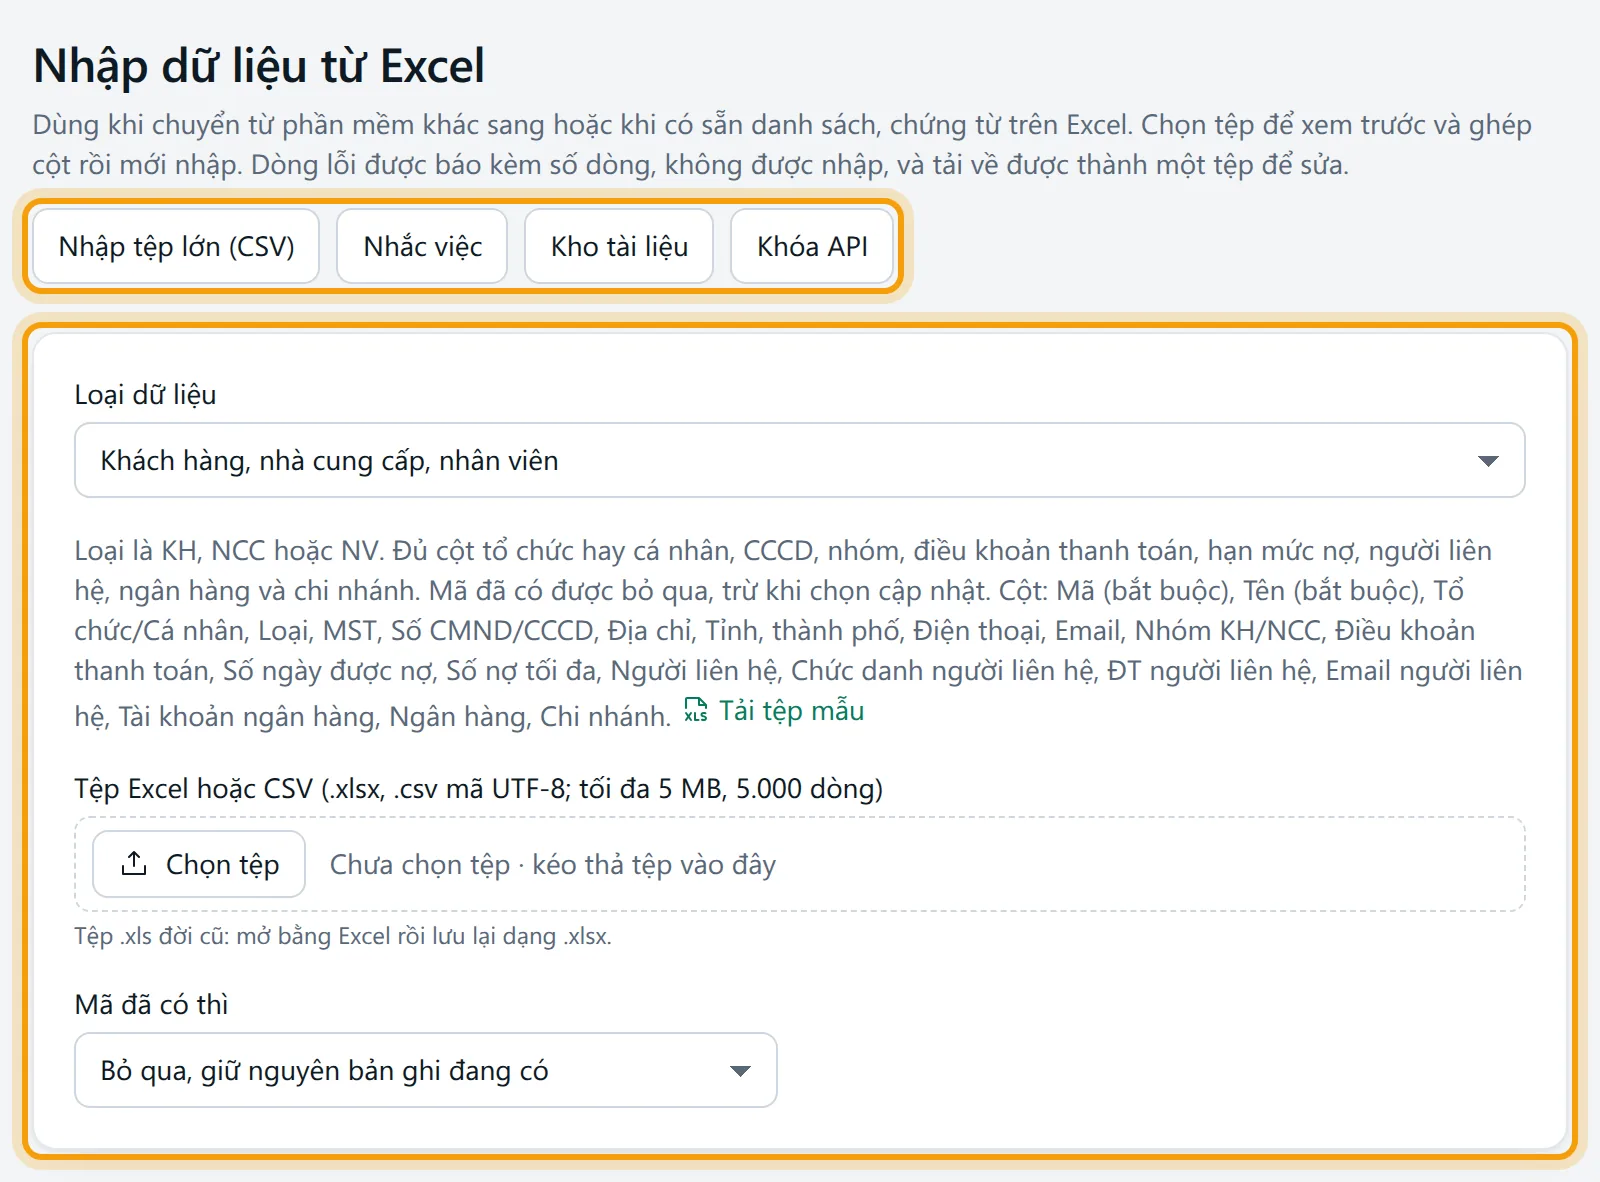Click the "Loại dữ liệu" label
Image resolution: width=1600 pixels, height=1182 pixels.
click(145, 394)
